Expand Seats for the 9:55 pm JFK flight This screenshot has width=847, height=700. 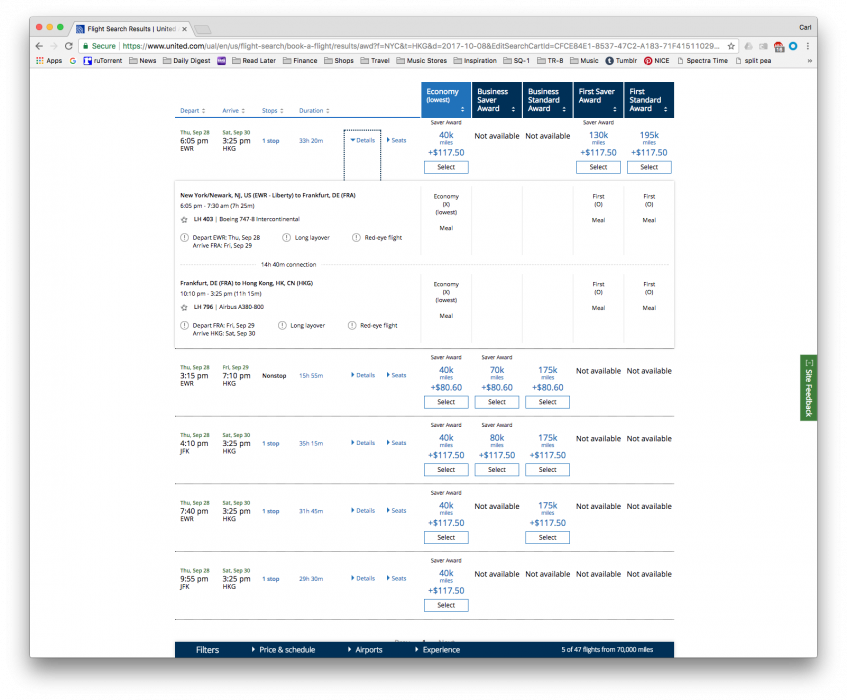point(396,578)
